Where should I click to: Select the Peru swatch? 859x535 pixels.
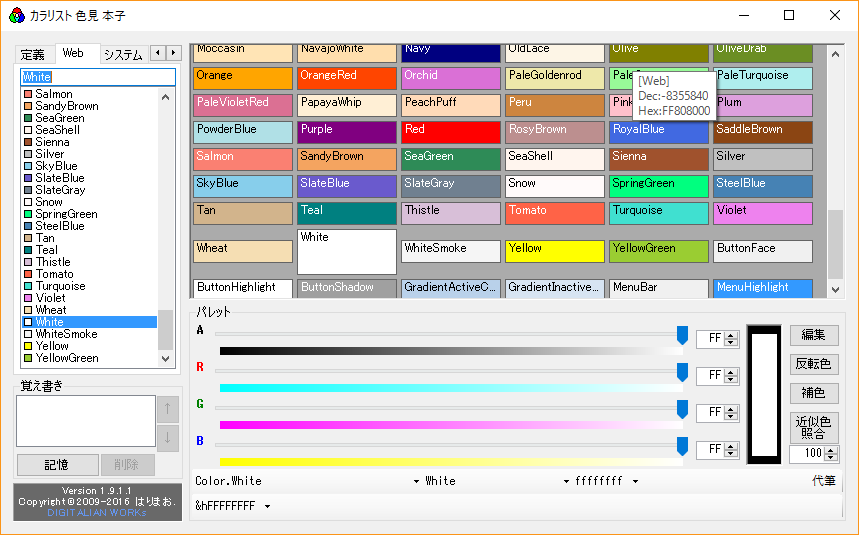point(555,105)
